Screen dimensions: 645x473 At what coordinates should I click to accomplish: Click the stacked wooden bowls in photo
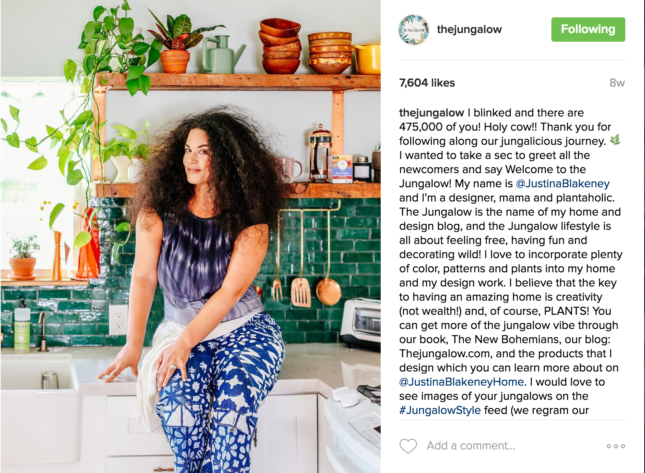(280, 46)
